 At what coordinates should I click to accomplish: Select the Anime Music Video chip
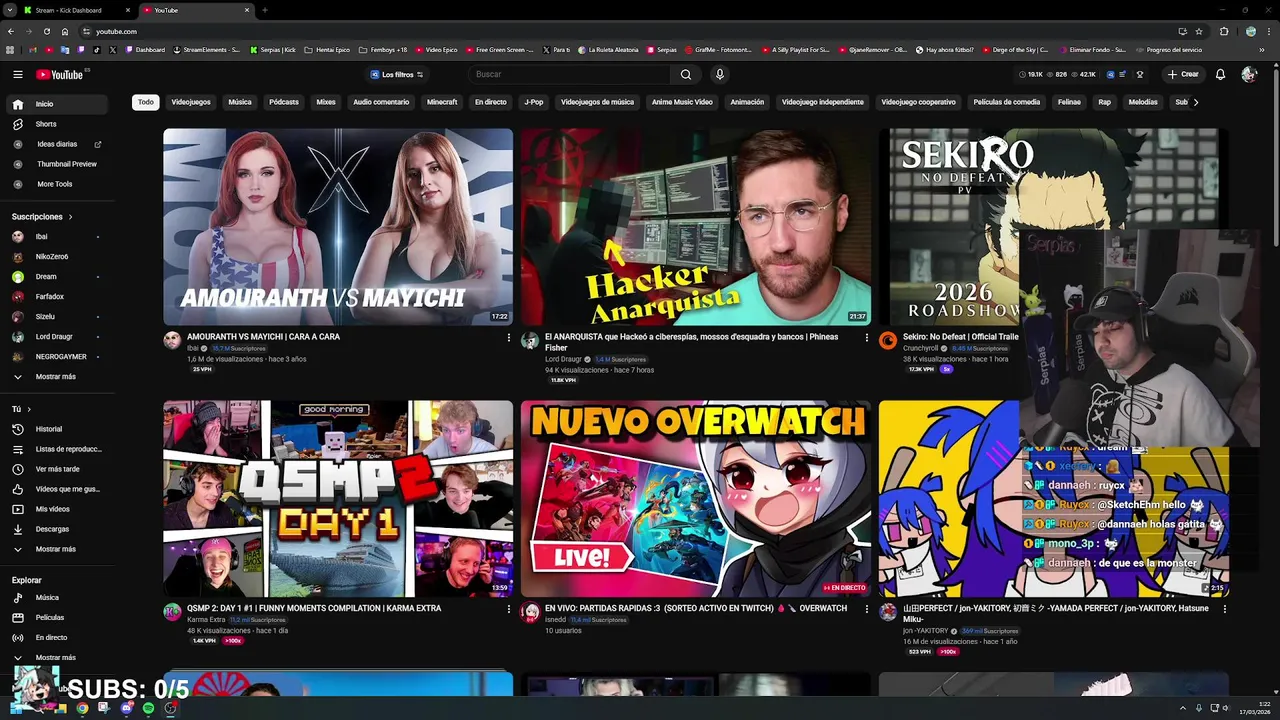click(682, 102)
